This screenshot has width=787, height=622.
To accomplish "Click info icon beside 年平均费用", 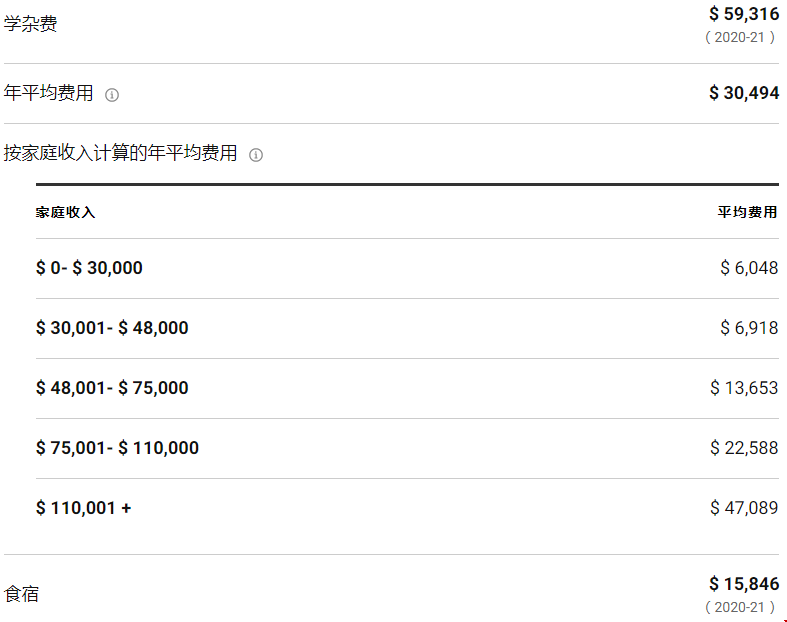I will [x=112, y=94].
